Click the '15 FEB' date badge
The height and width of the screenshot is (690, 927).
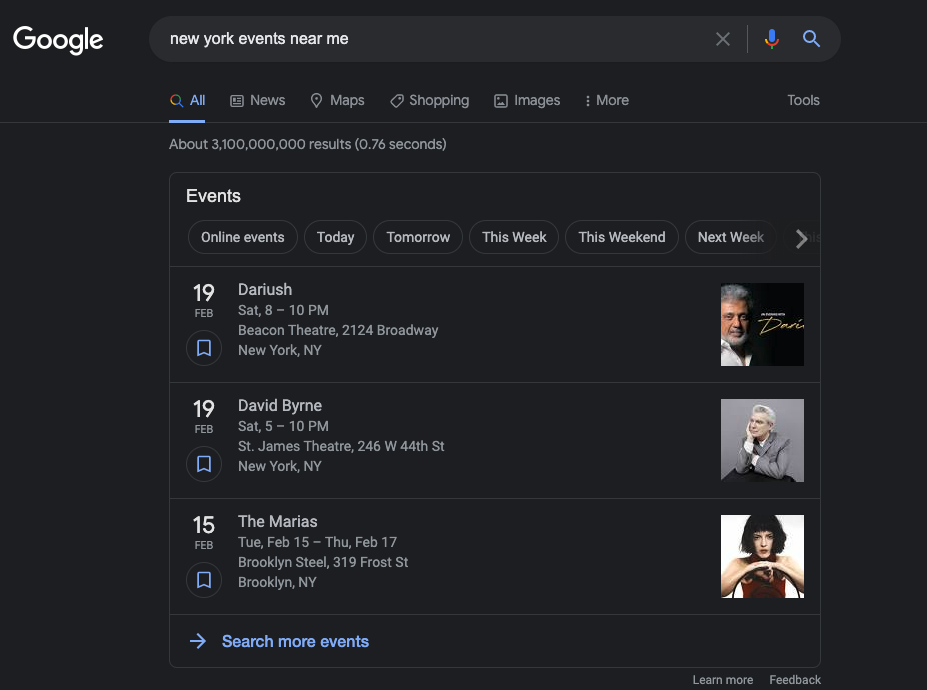(204, 532)
